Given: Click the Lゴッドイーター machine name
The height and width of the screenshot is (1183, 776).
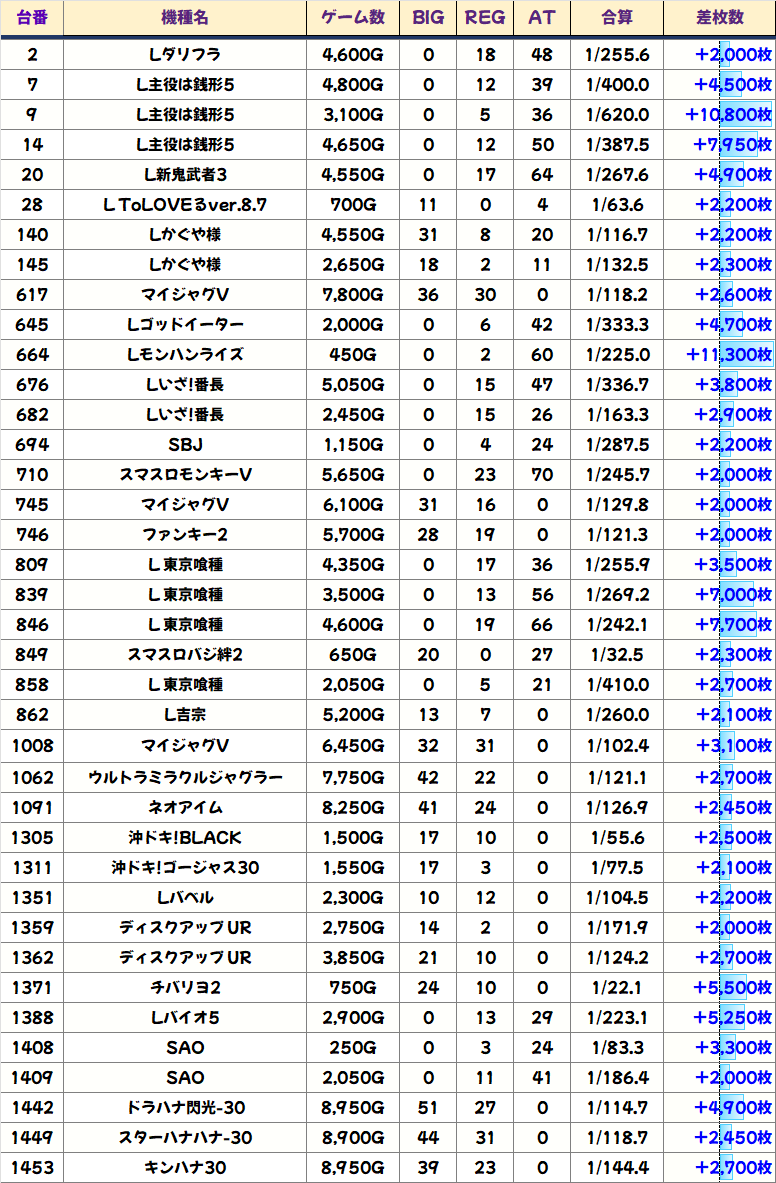Looking at the screenshot, I should (x=185, y=324).
